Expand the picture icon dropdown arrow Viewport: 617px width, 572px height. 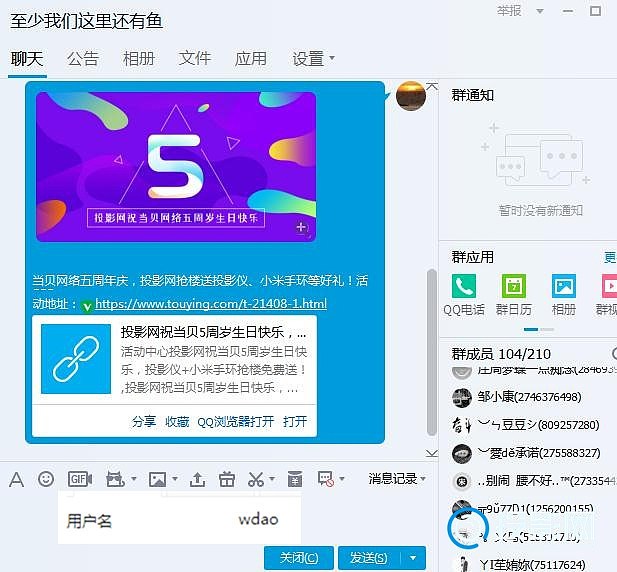pos(175,479)
